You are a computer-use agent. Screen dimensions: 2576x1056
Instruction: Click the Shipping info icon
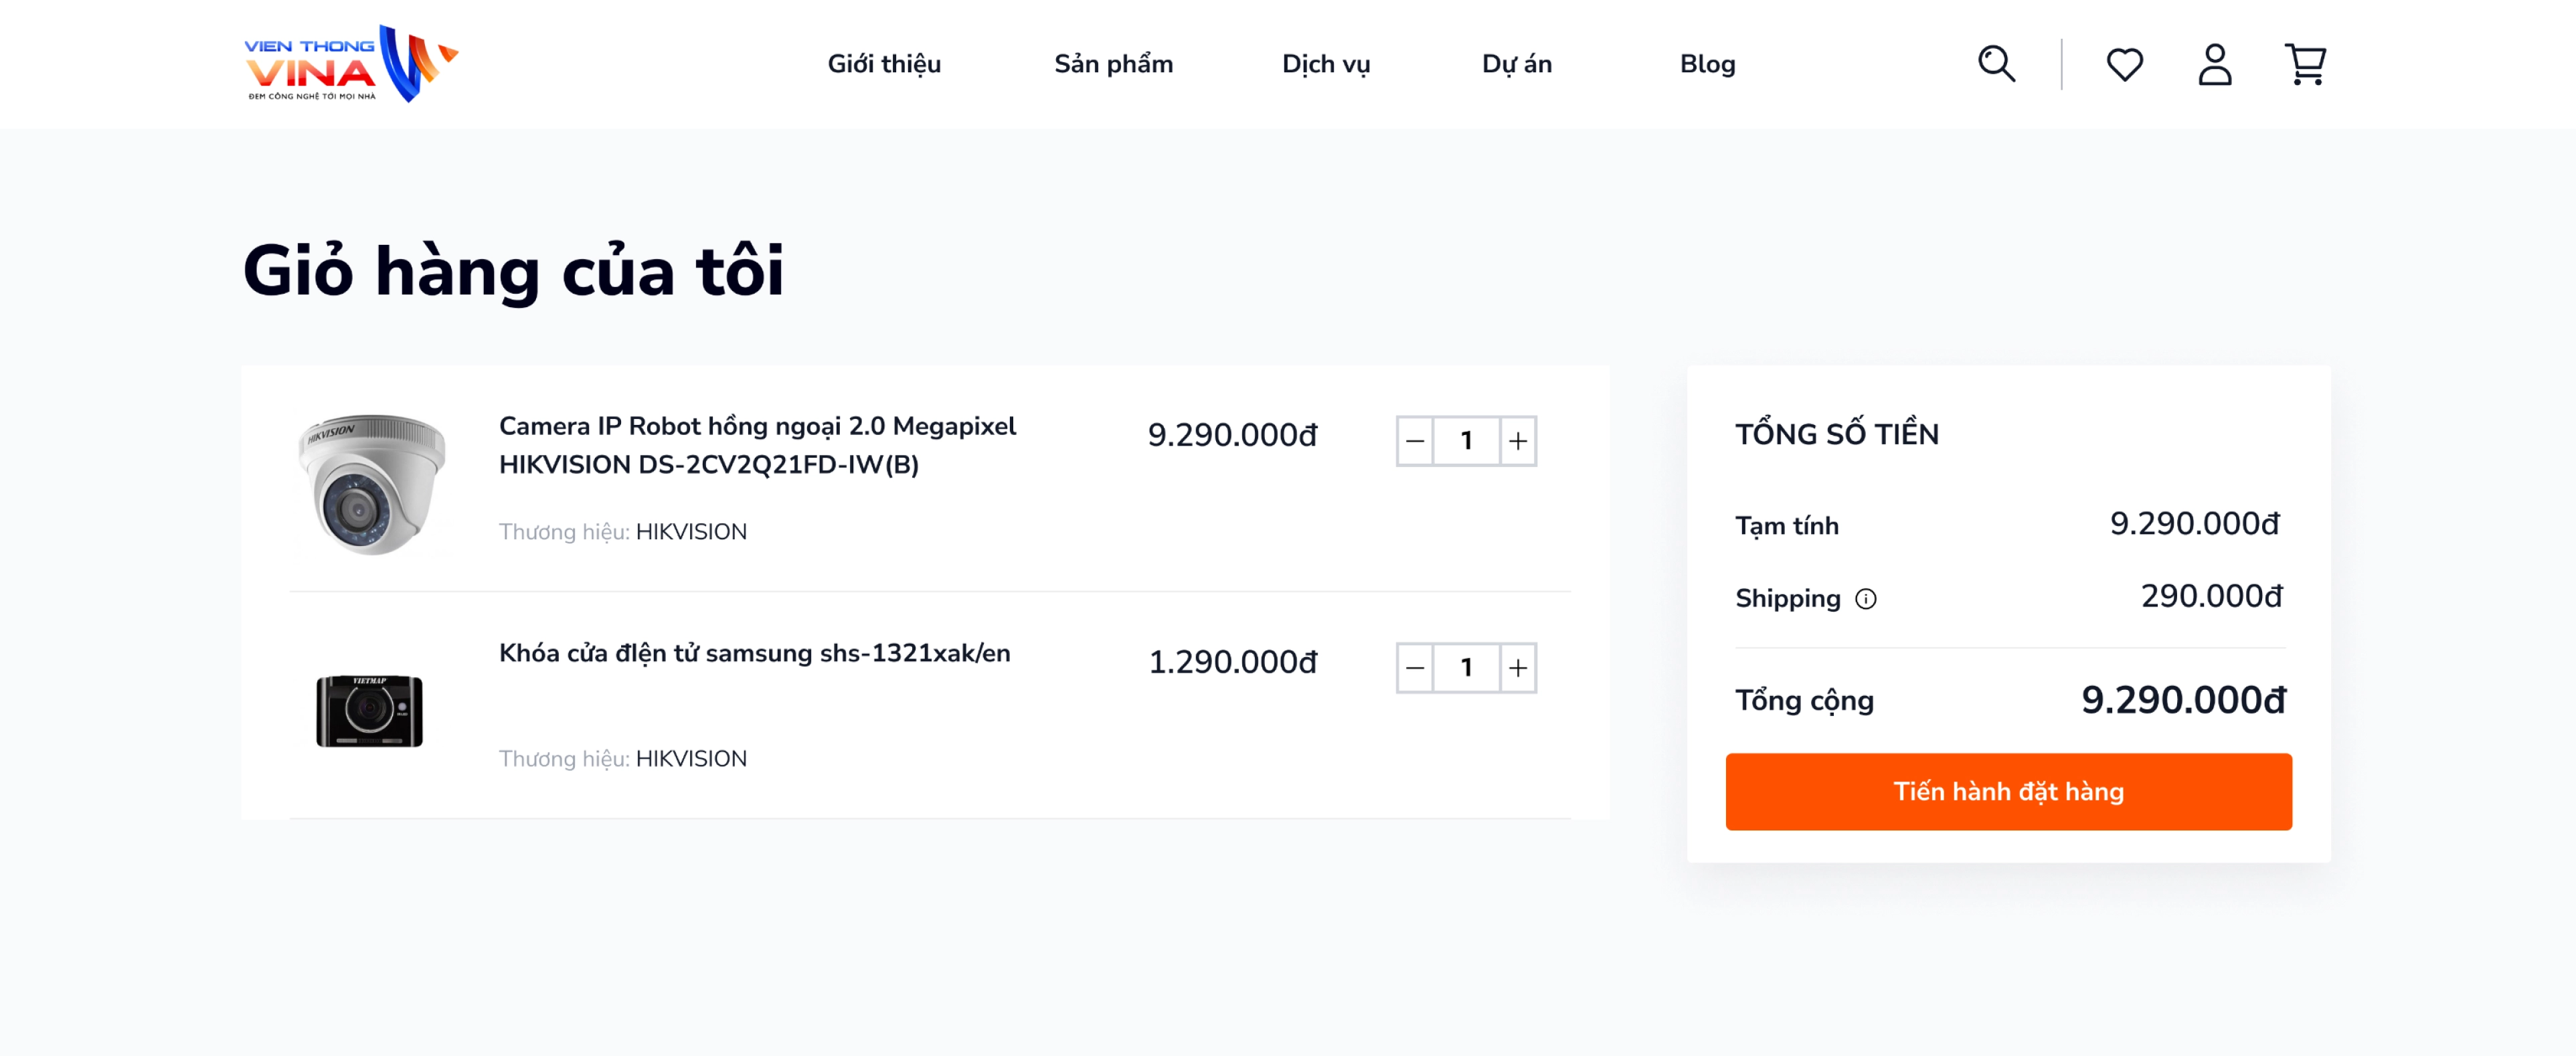1865,599
